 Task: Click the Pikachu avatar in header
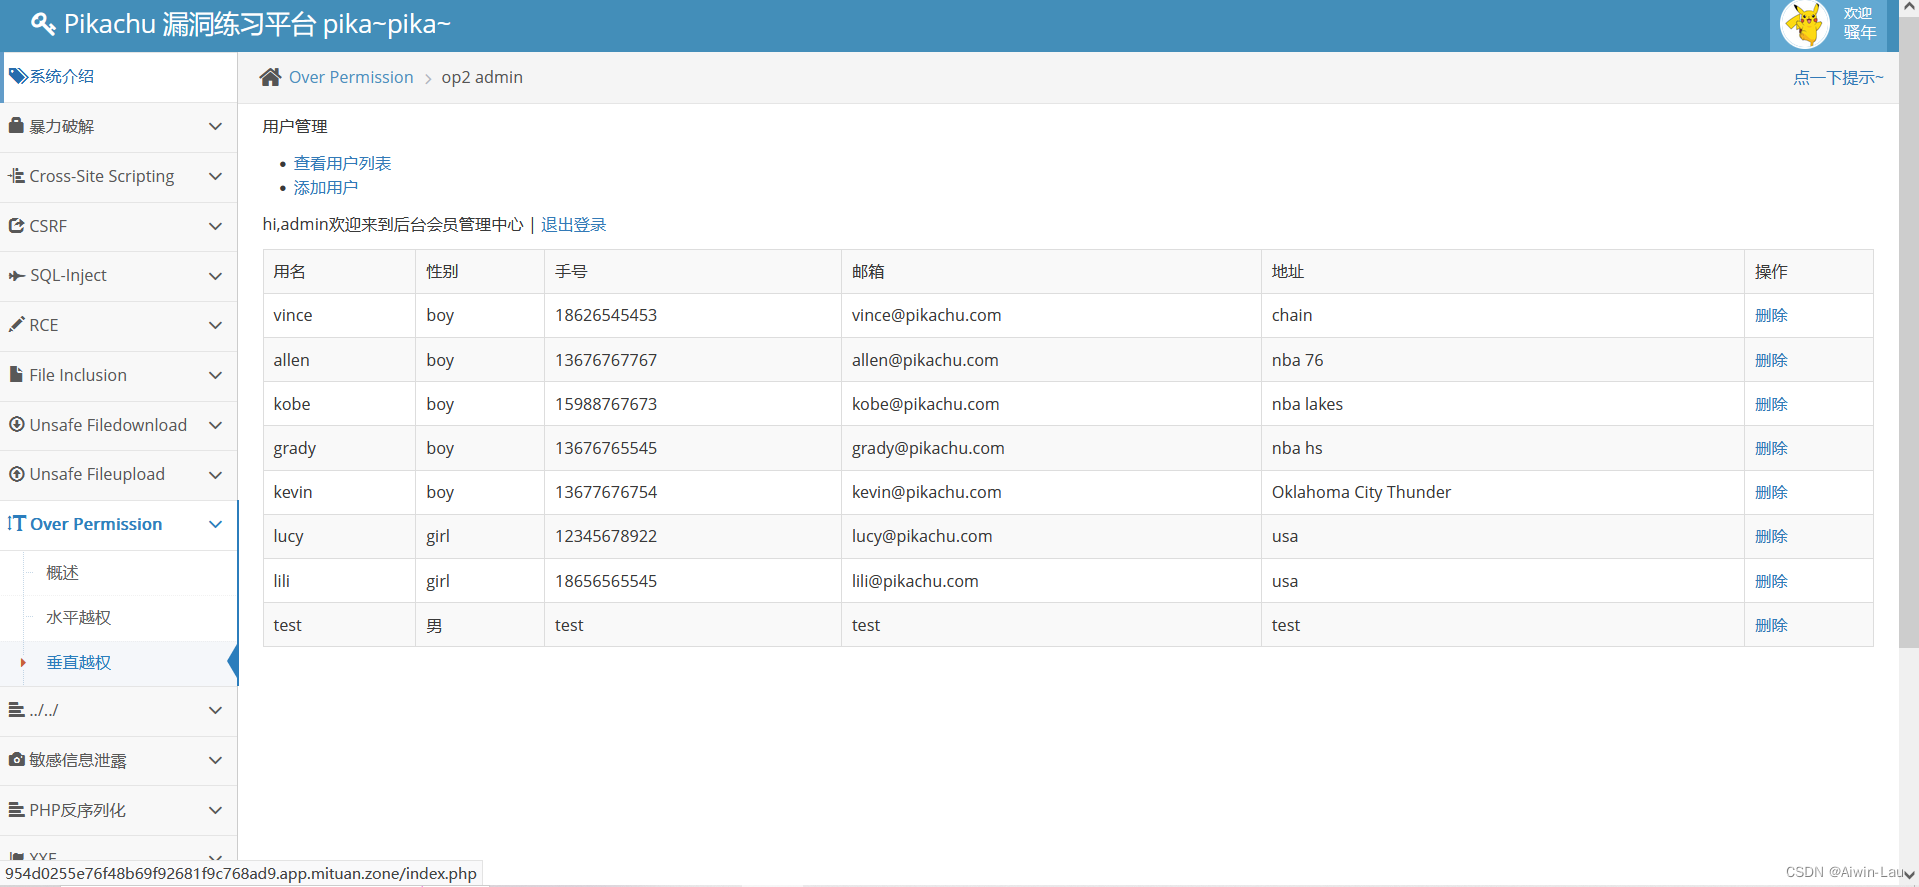tap(1805, 25)
